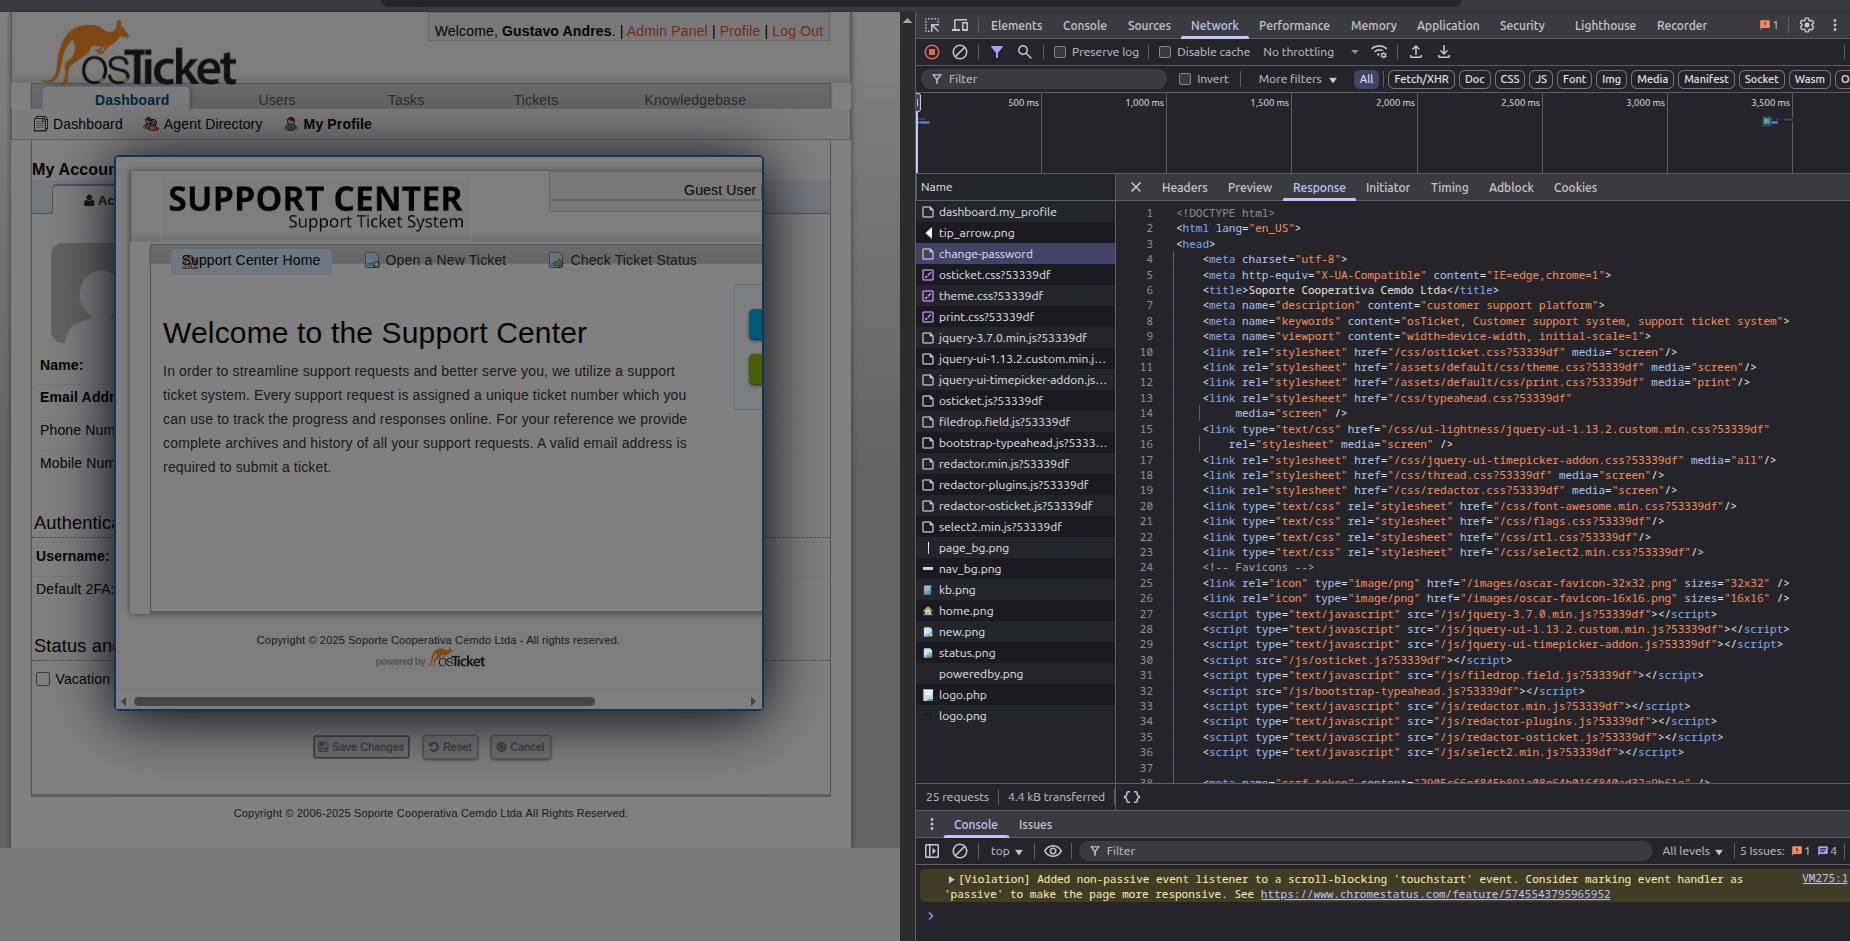Toggle the device toolbar icon
Screen dimensions: 1850x941
click(960, 25)
